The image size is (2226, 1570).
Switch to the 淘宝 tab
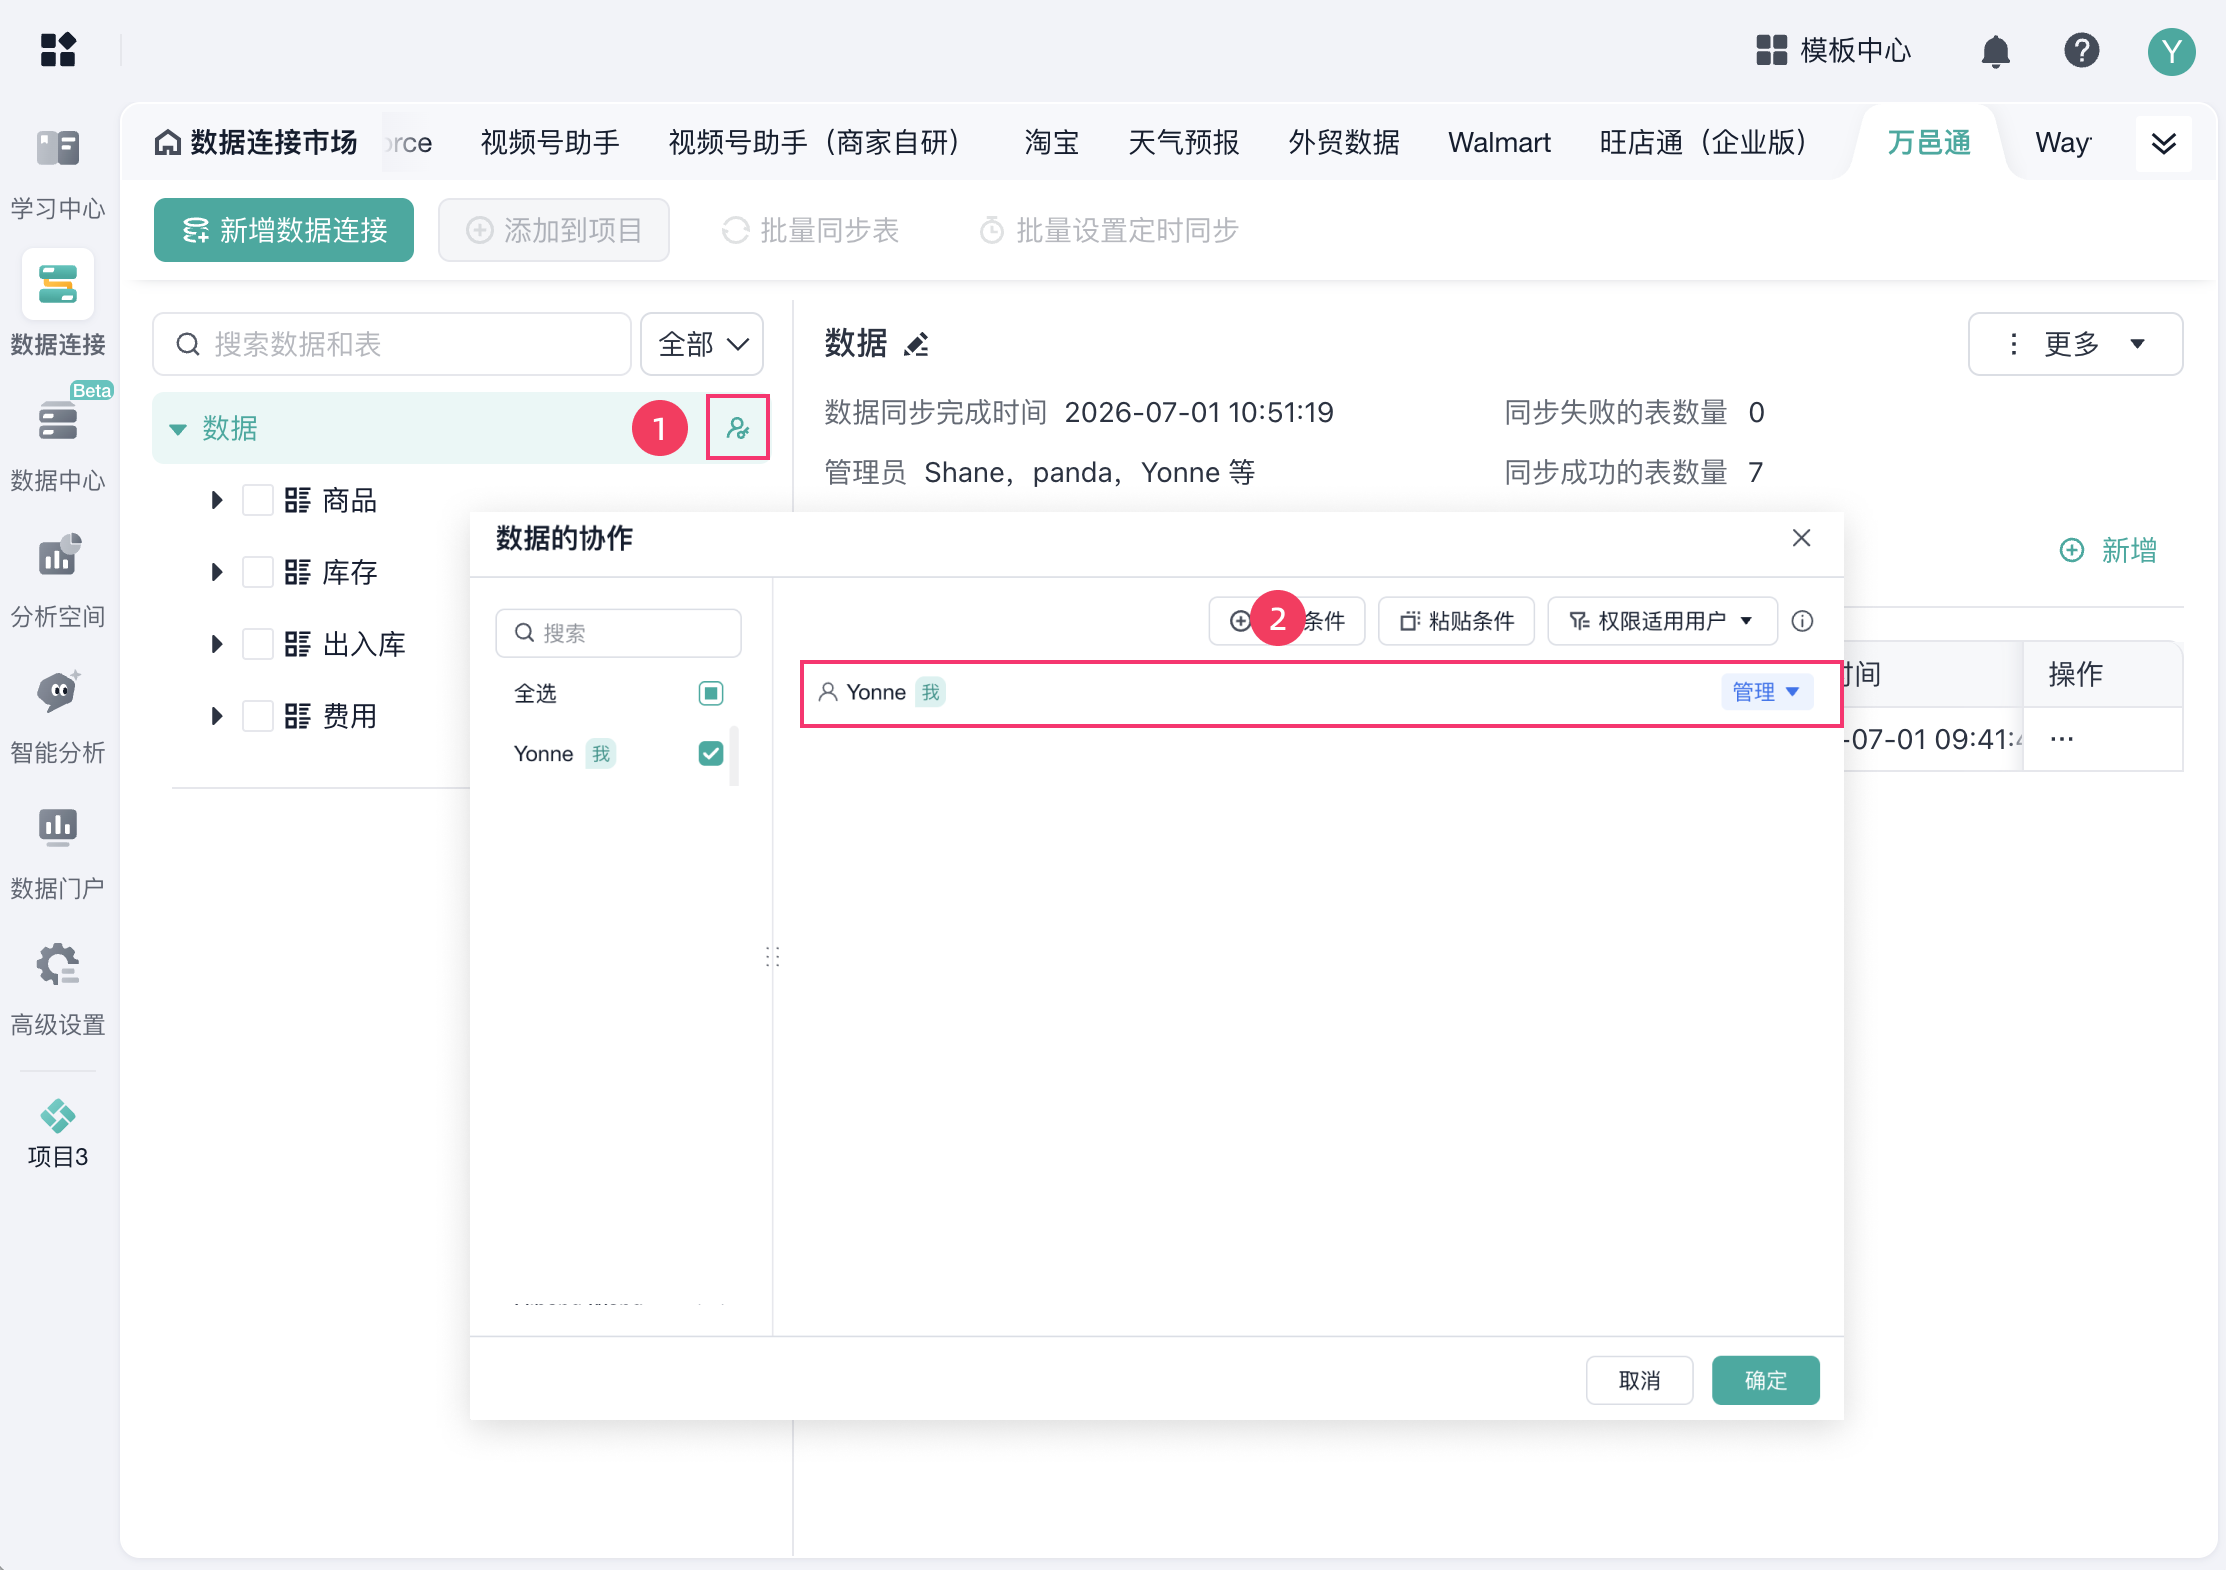pos(1052,142)
